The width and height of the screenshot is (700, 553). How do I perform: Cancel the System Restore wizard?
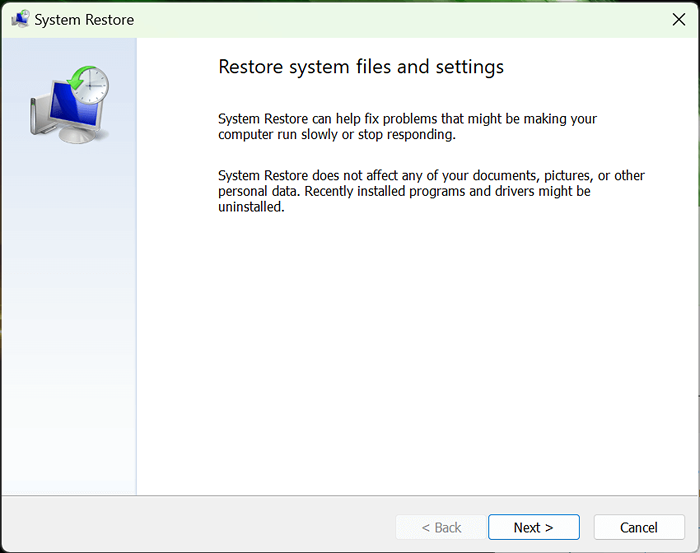639,527
